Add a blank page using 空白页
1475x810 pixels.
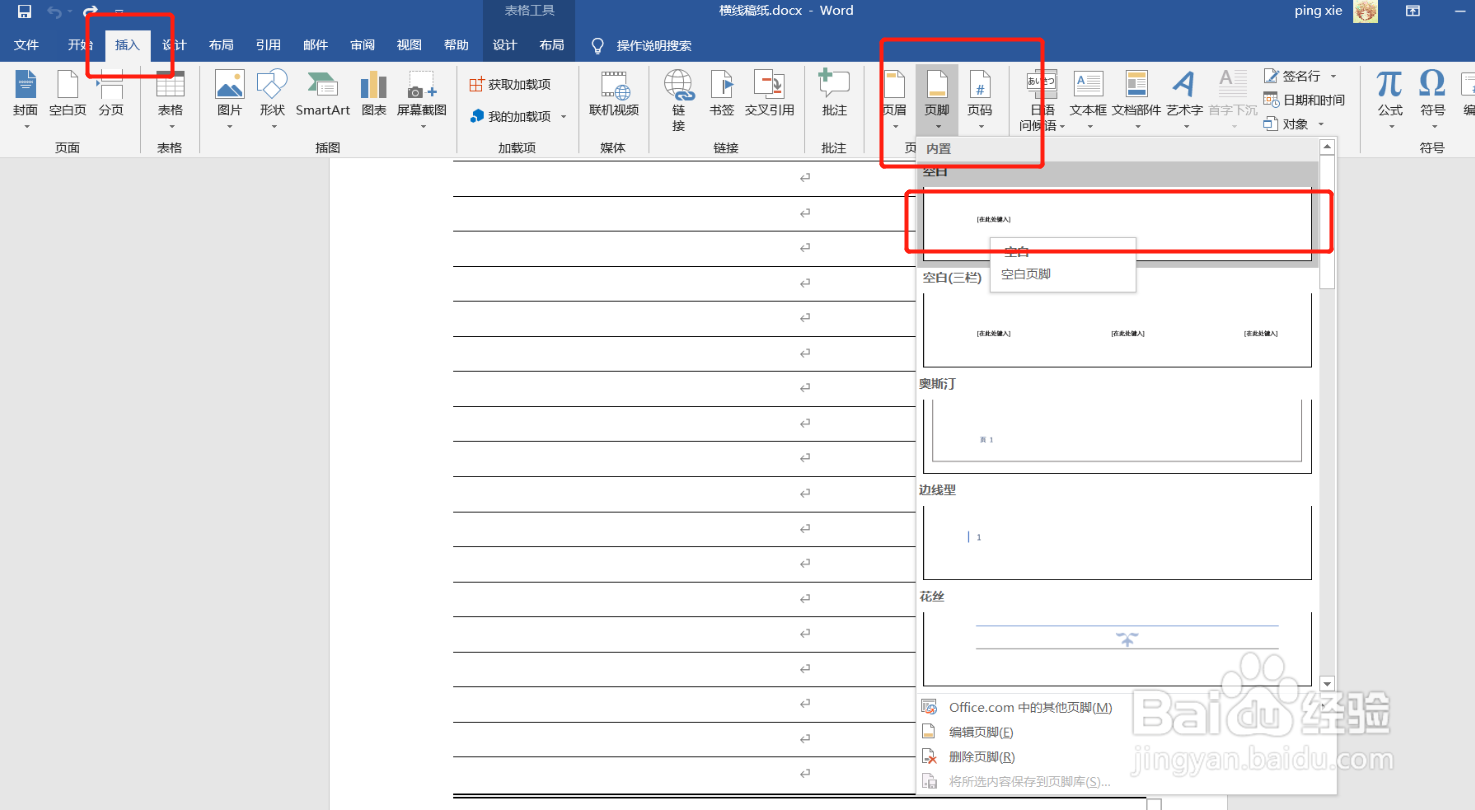click(68, 95)
